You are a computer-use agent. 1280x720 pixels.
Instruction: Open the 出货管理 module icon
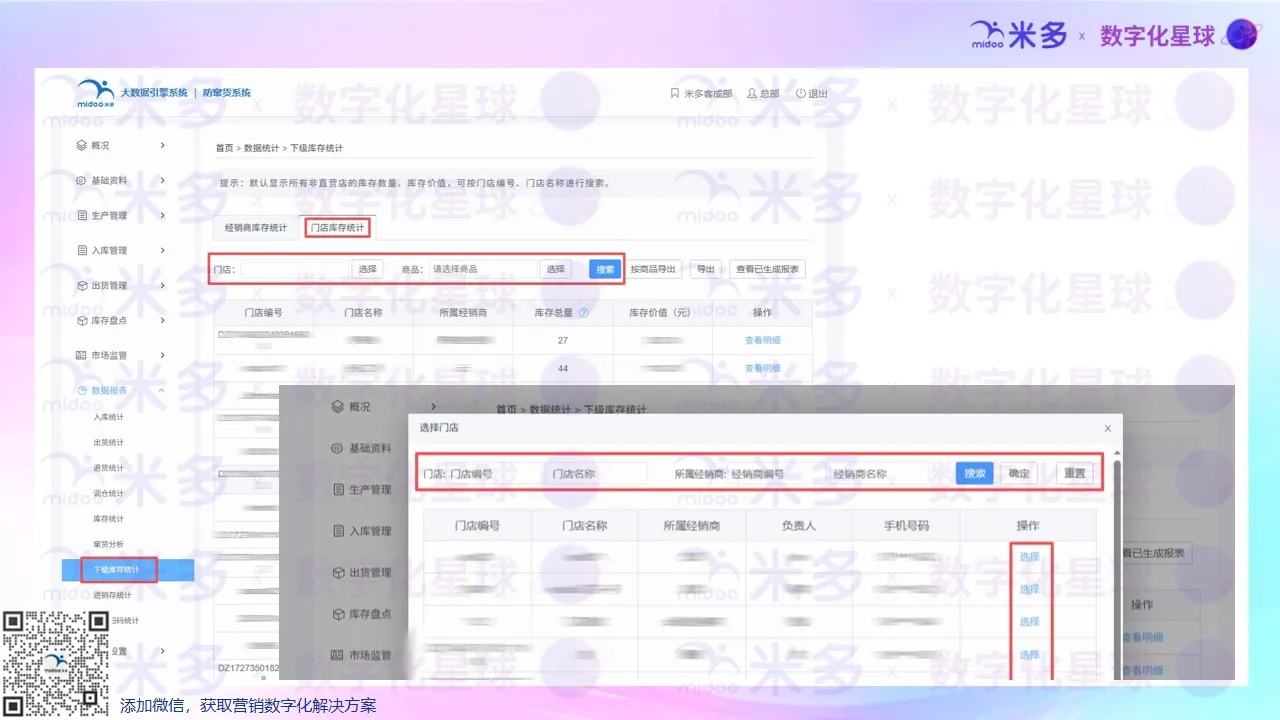pos(83,285)
